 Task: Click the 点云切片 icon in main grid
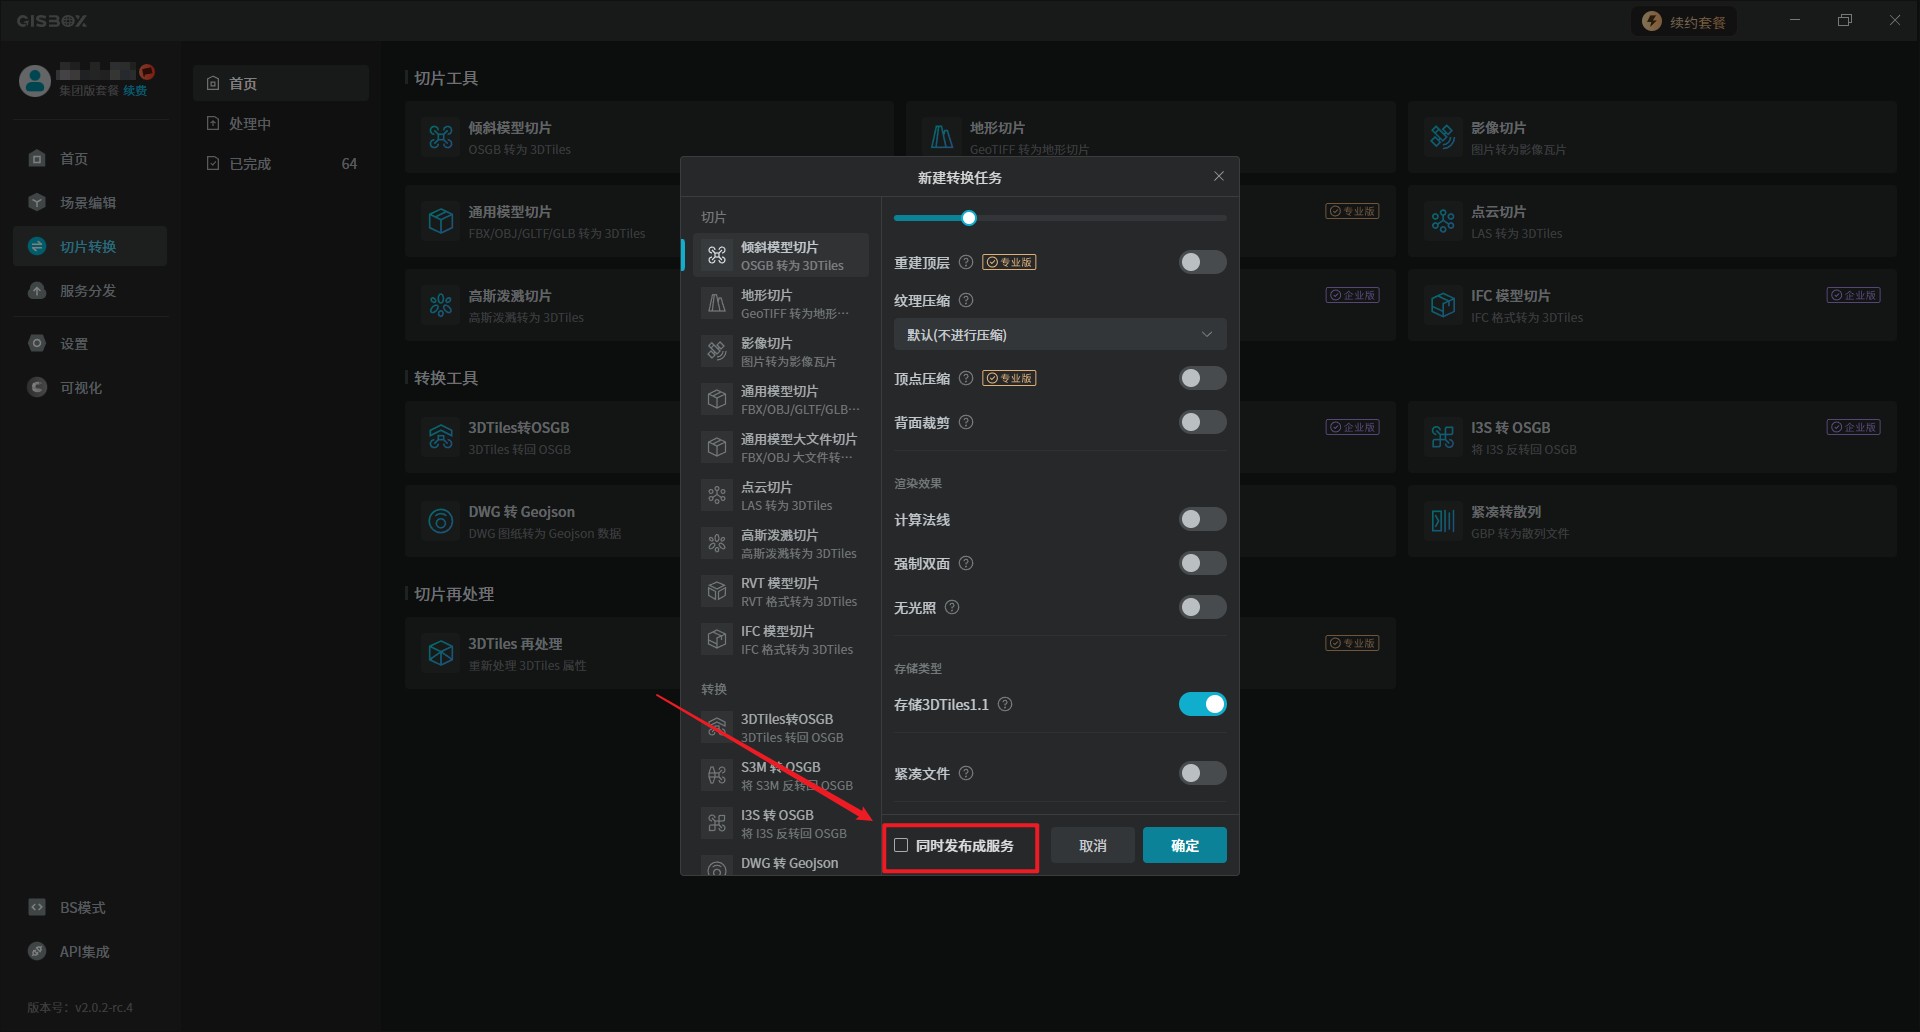tap(1442, 221)
